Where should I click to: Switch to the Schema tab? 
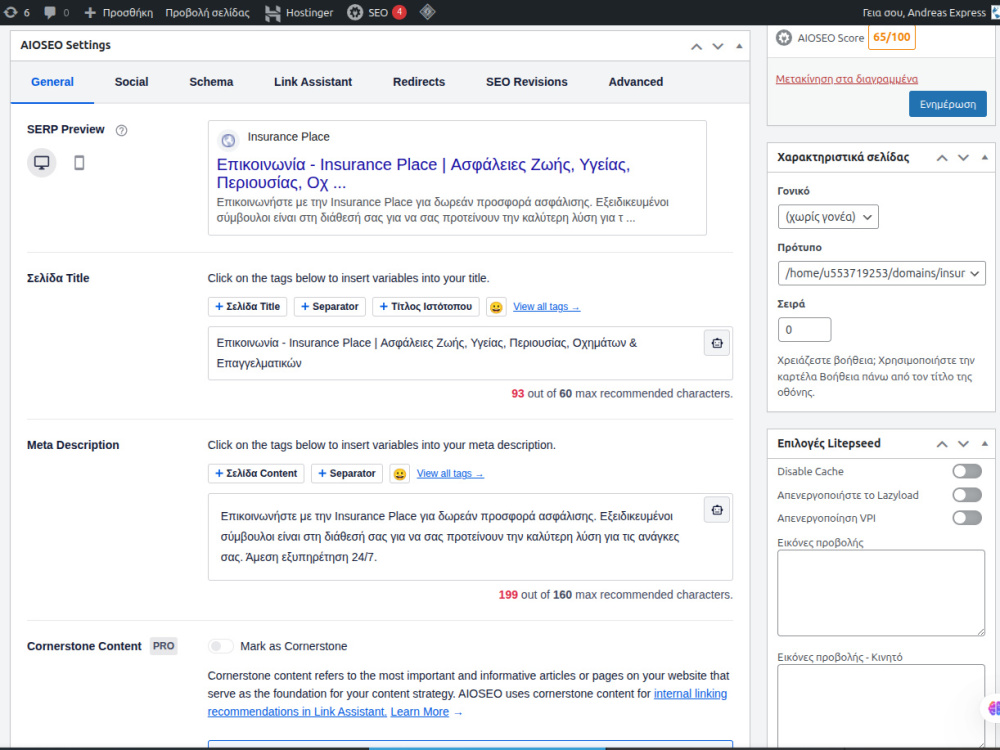tap(211, 82)
